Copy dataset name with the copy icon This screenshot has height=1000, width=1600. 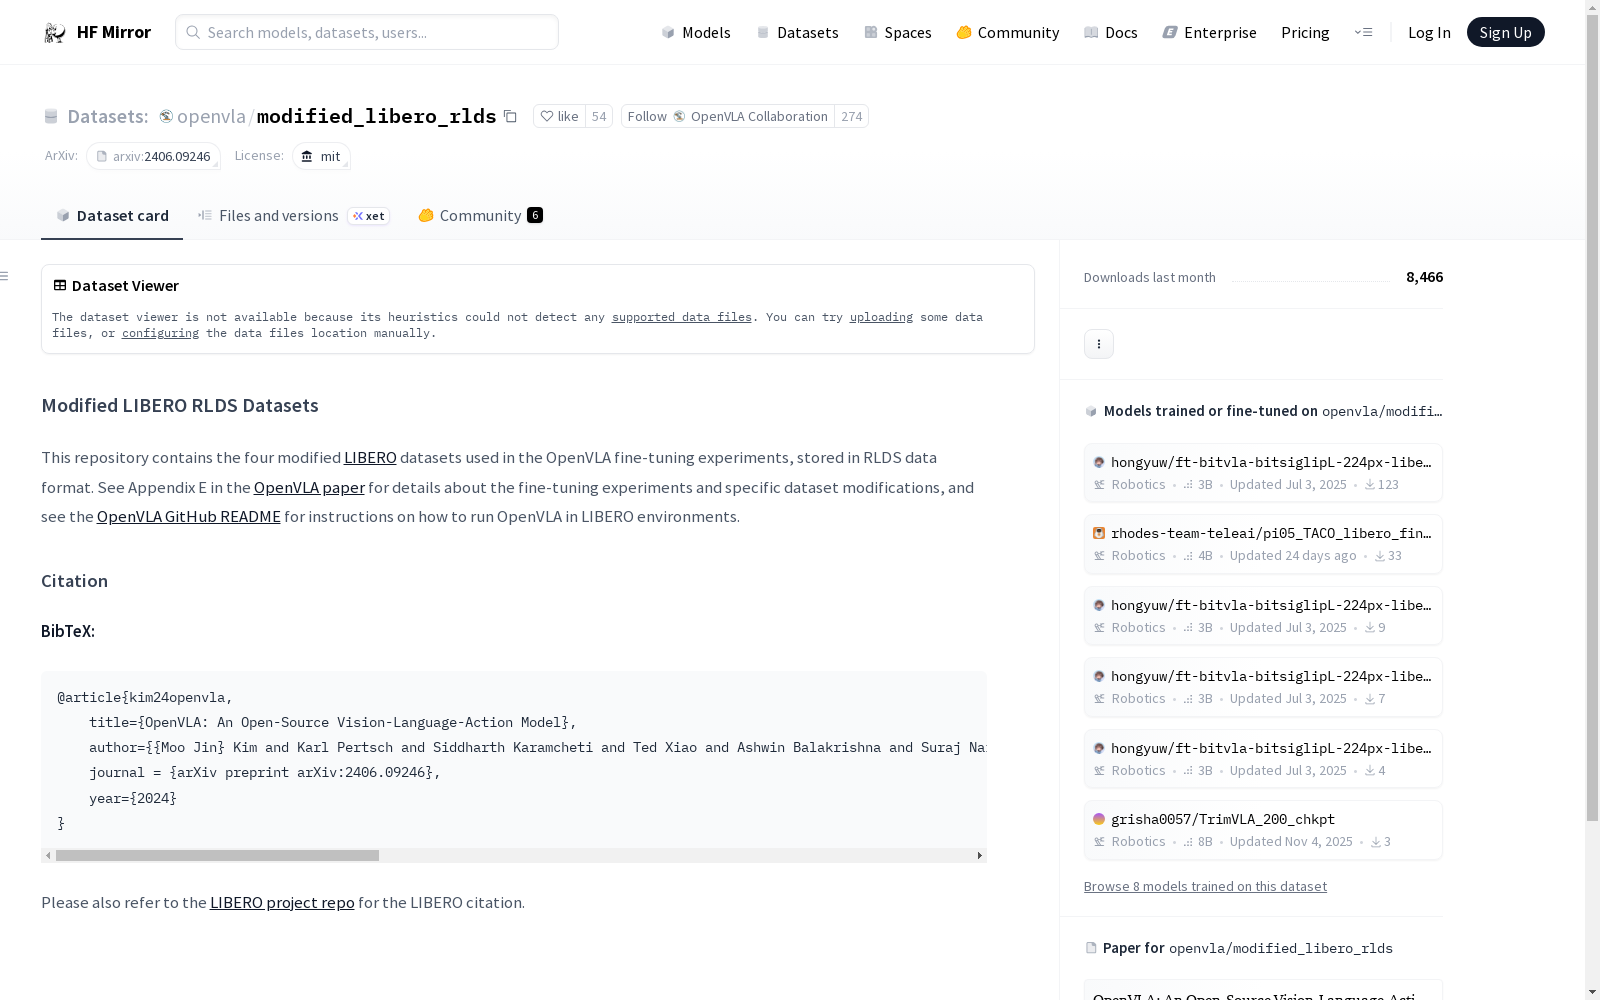click(x=510, y=116)
